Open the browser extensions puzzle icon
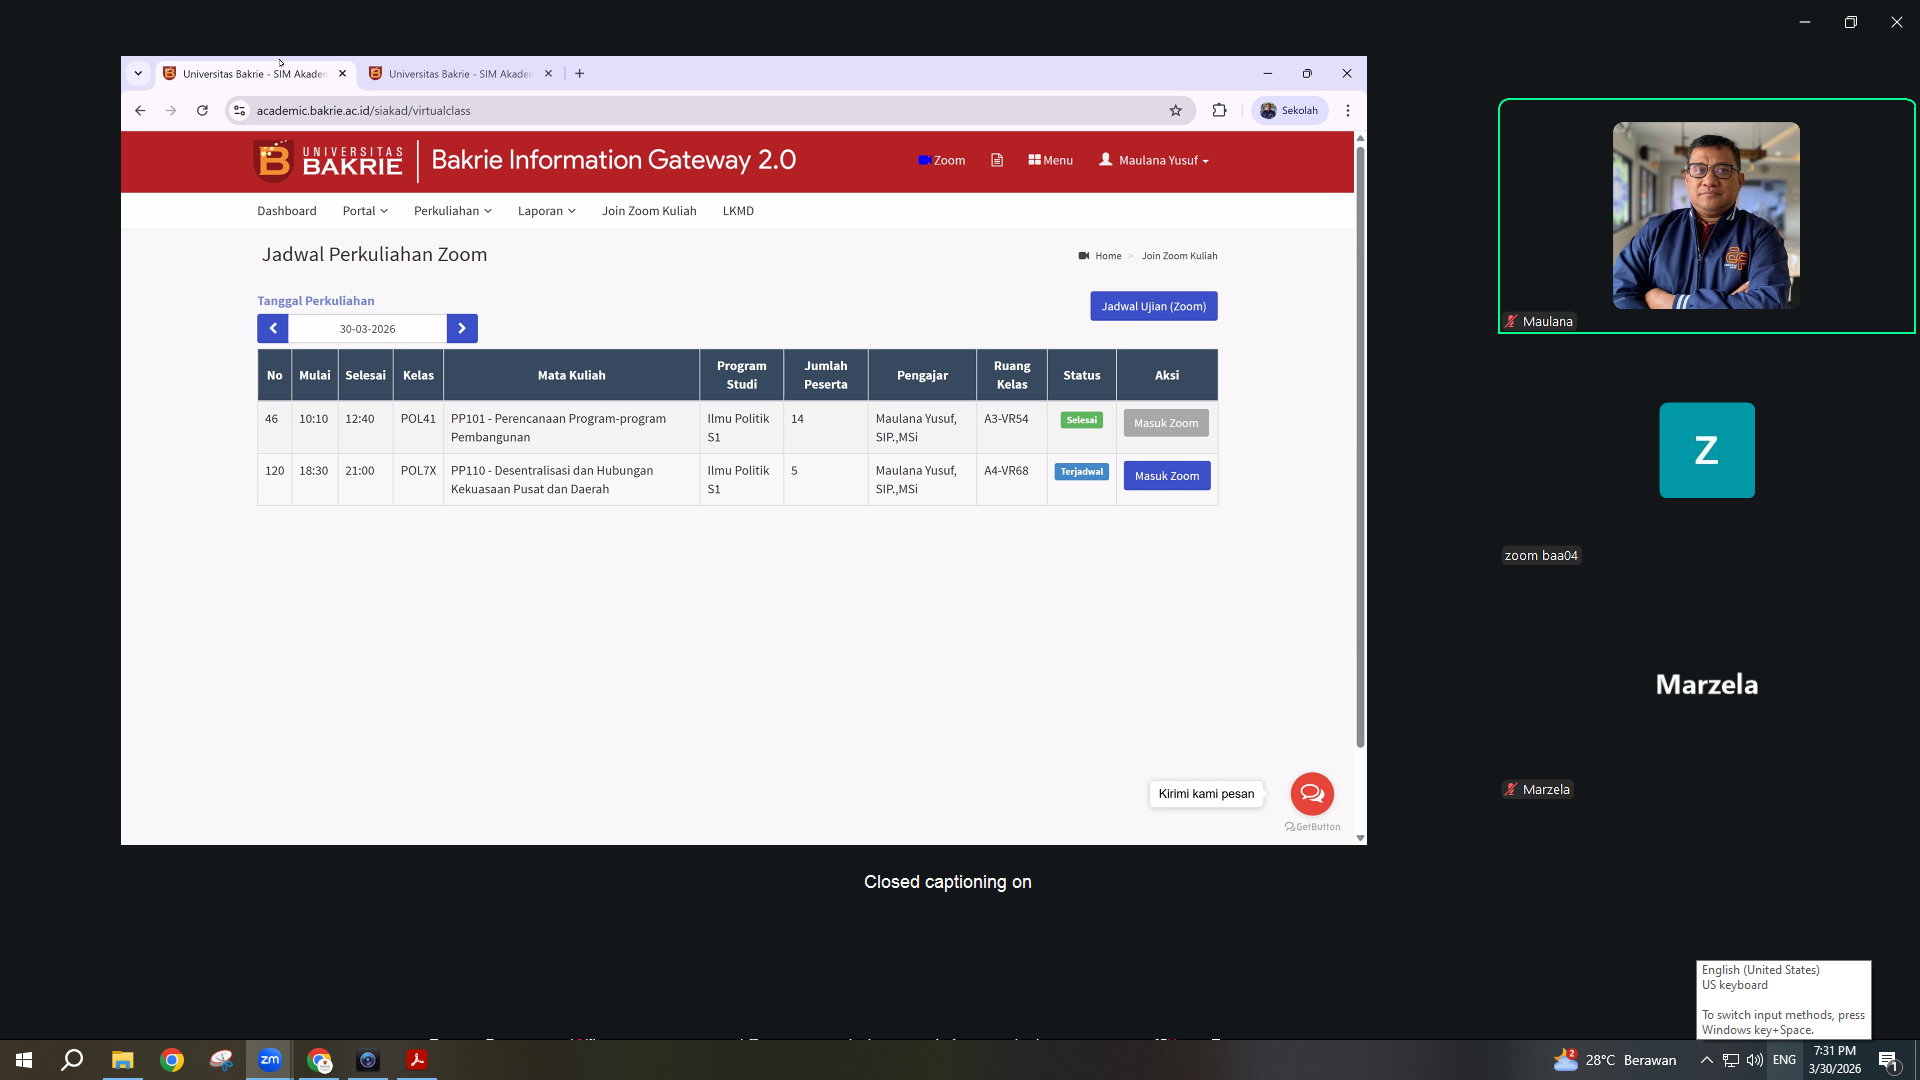The image size is (1920, 1080). [1219, 111]
